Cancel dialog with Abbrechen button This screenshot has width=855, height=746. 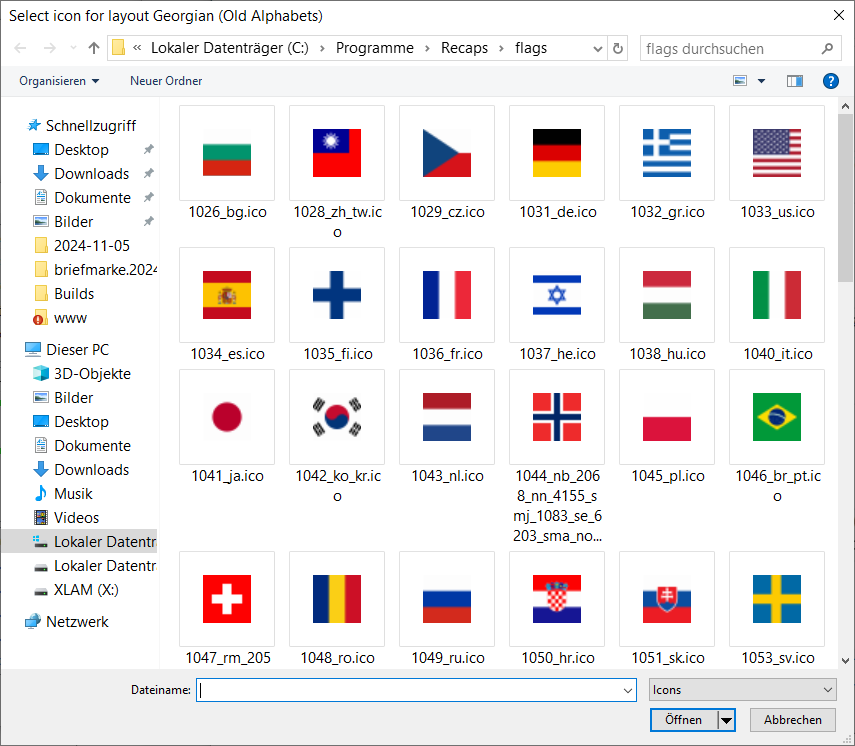tap(793, 720)
